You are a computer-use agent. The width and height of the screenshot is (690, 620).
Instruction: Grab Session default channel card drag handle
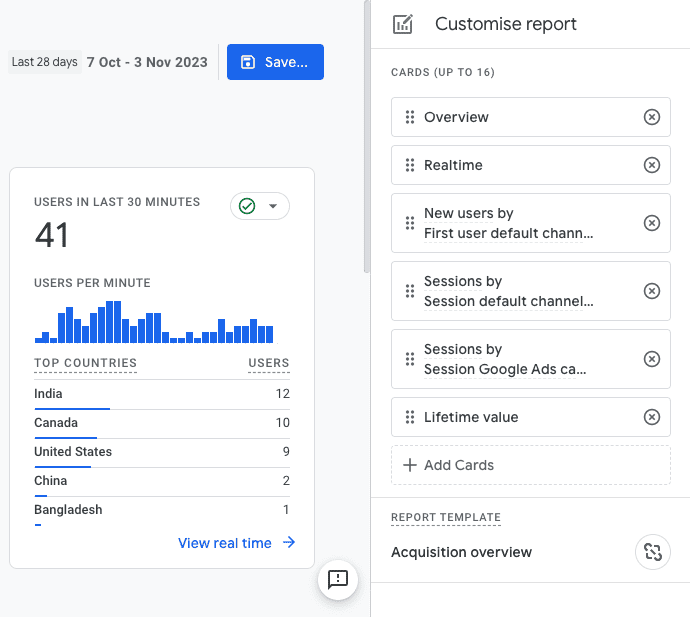pyautogui.click(x=410, y=291)
